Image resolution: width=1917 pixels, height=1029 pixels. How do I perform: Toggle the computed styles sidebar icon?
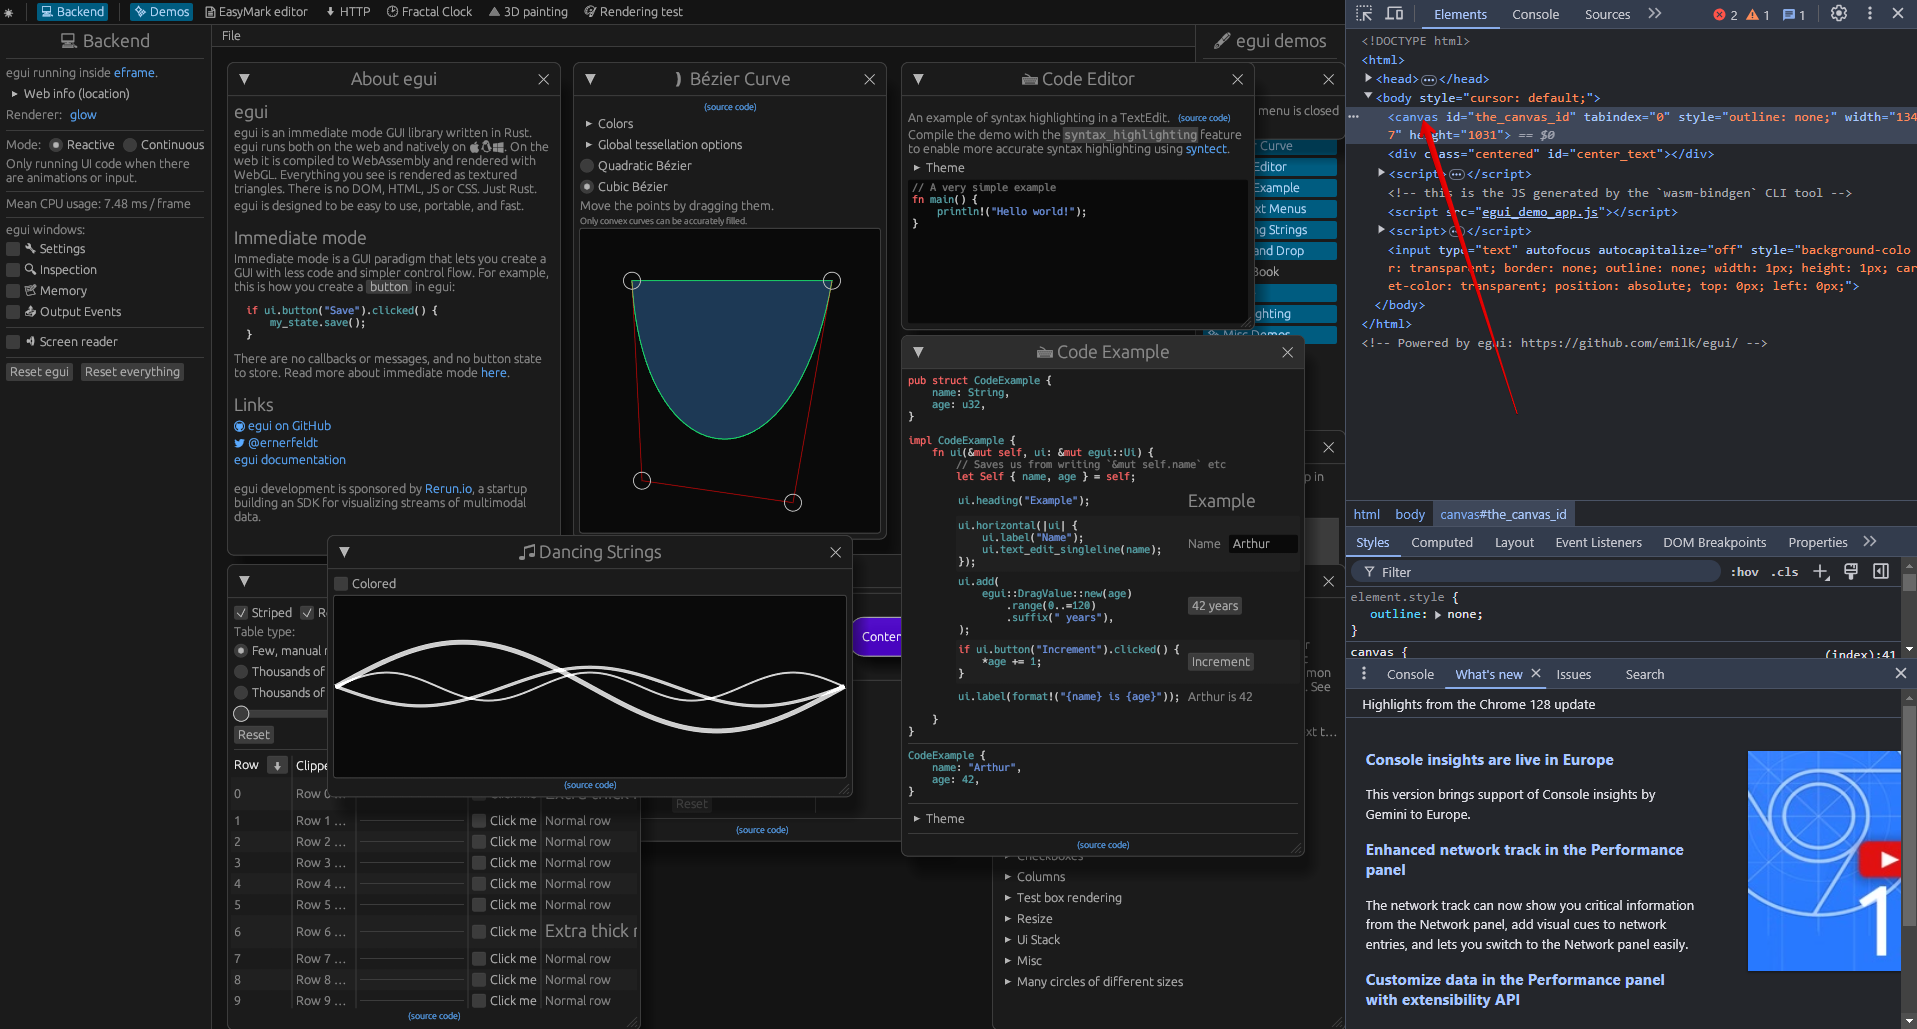click(1880, 572)
